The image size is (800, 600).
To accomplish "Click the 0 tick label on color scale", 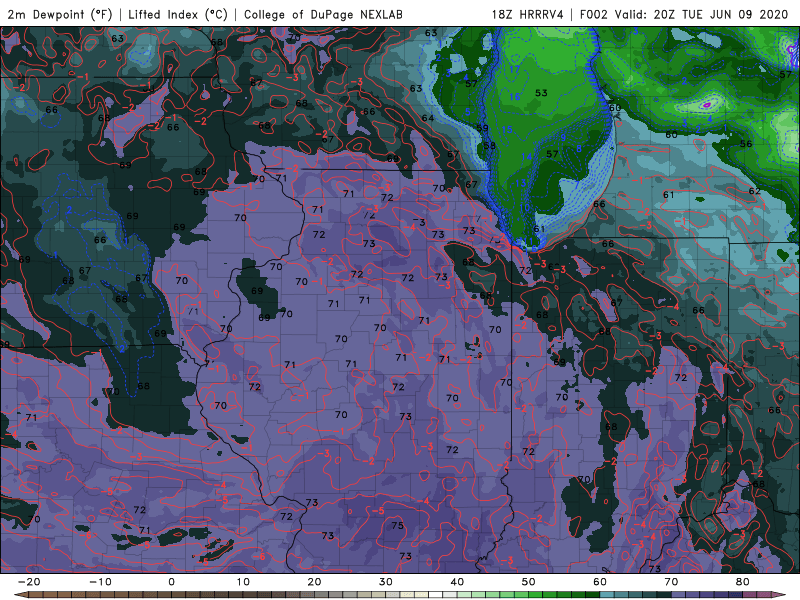I will (171, 582).
